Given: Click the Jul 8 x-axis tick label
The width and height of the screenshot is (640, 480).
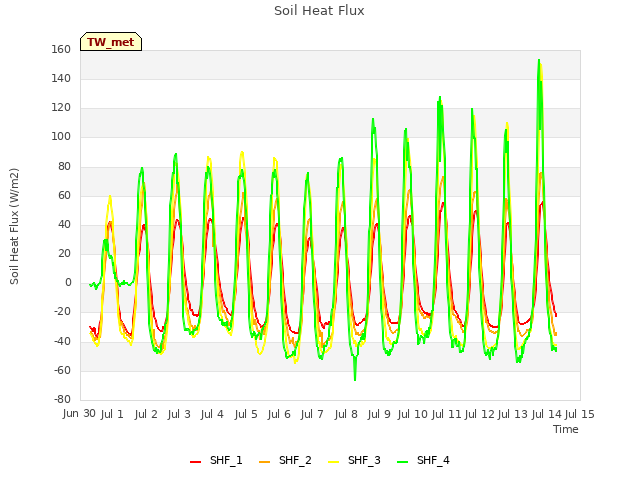Looking at the screenshot, I should (346, 414).
